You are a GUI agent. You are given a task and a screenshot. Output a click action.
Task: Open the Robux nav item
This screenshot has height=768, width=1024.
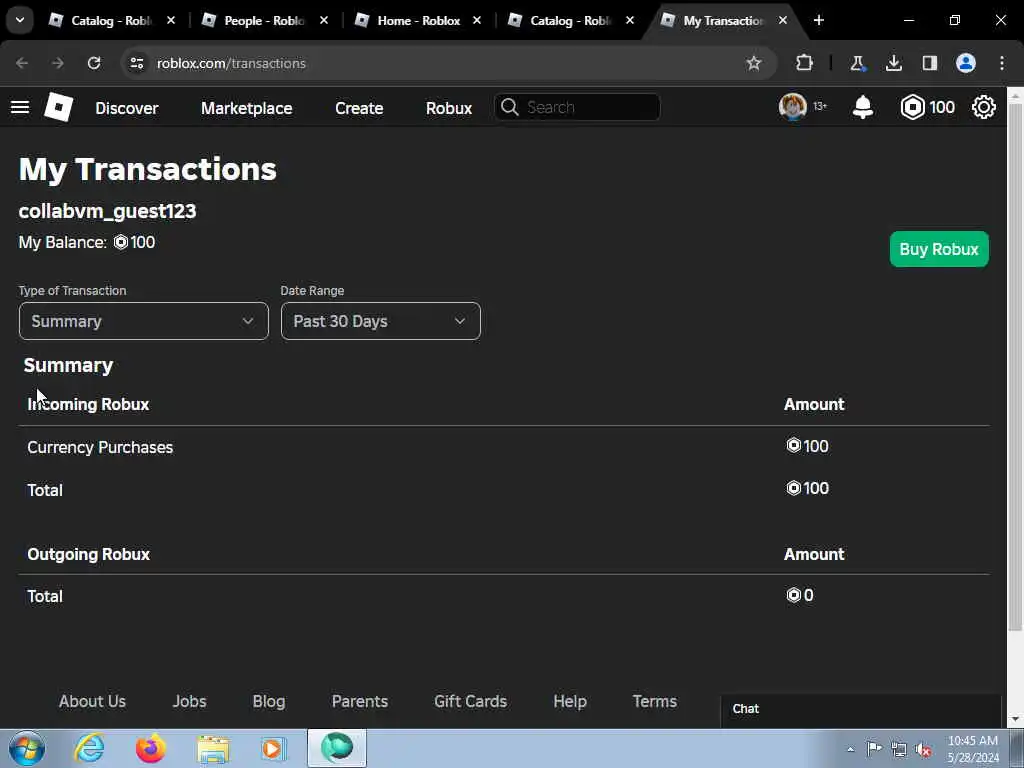(x=449, y=108)
